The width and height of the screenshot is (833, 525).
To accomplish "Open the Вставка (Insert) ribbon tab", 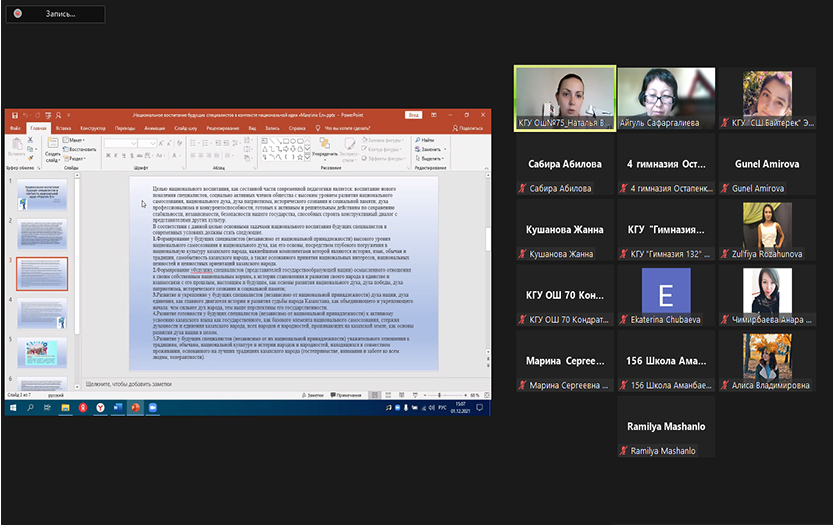I will (63, 128).
